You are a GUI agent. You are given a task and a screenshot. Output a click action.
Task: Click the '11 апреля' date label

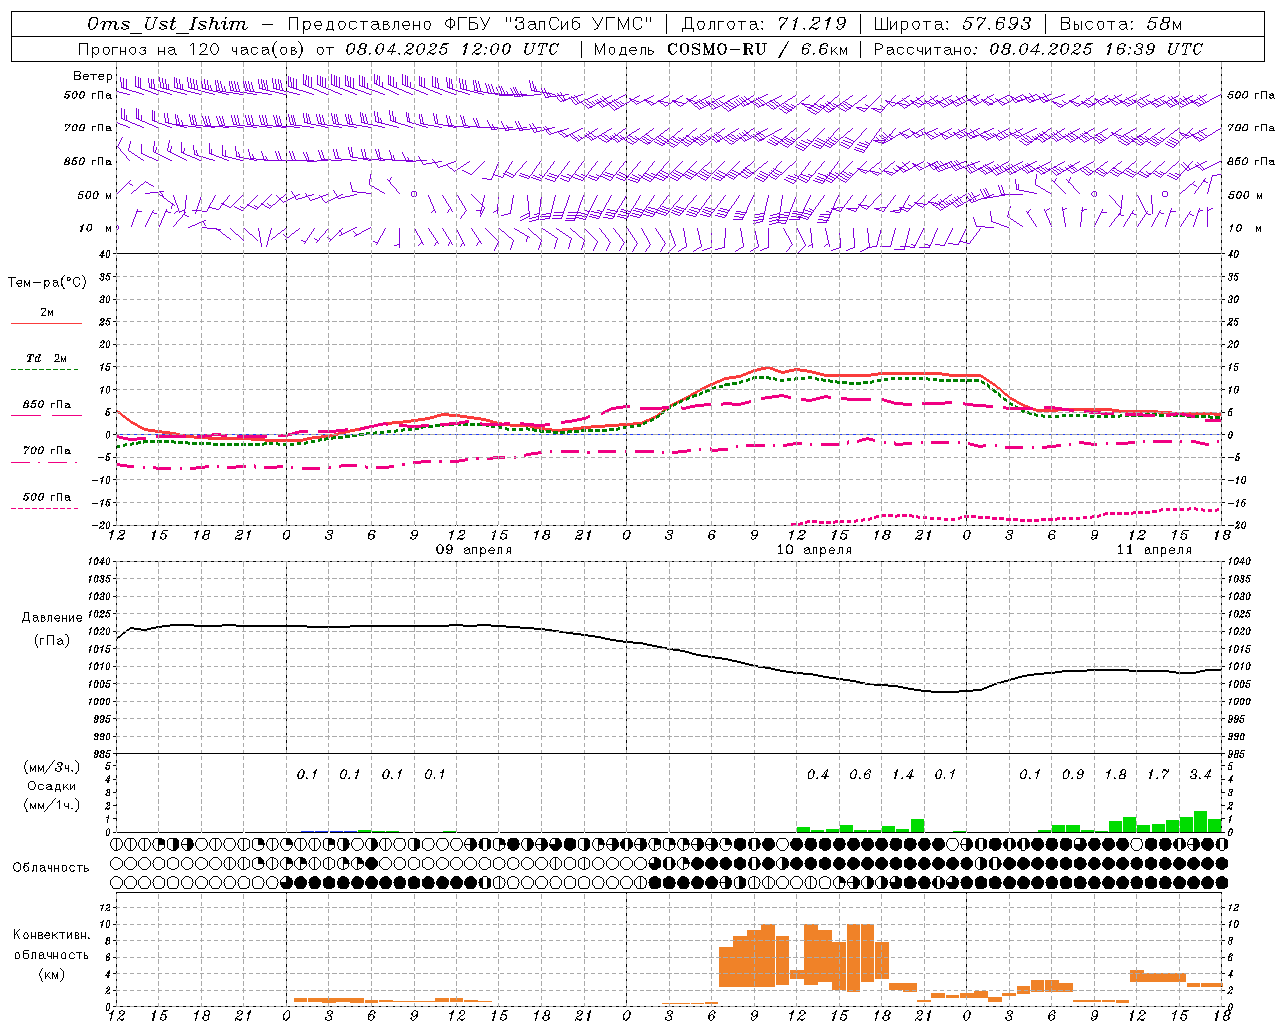click(1154, 550)
